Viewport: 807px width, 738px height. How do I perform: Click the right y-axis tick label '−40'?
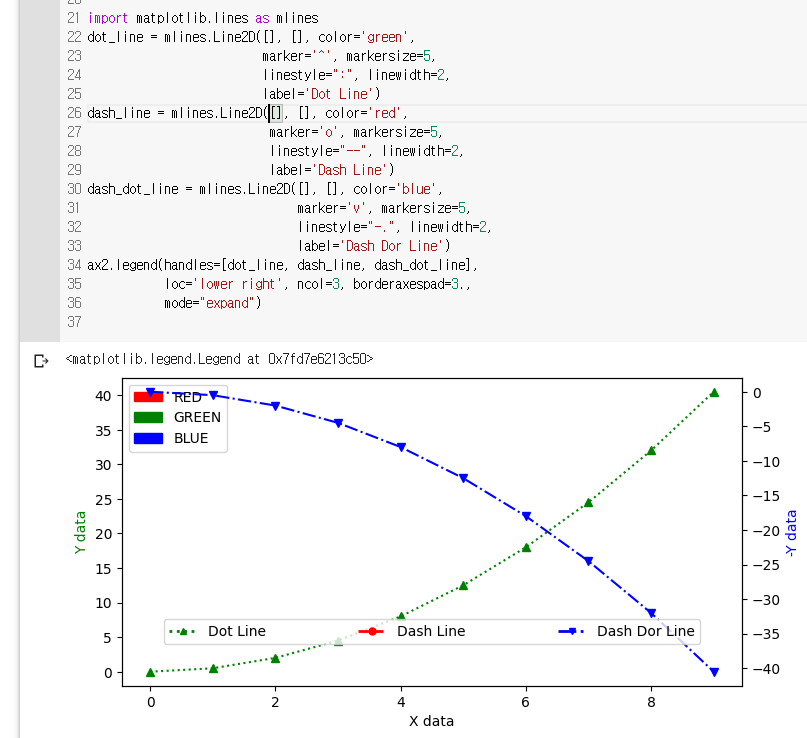pyautogui.click(x=766, y=669)
